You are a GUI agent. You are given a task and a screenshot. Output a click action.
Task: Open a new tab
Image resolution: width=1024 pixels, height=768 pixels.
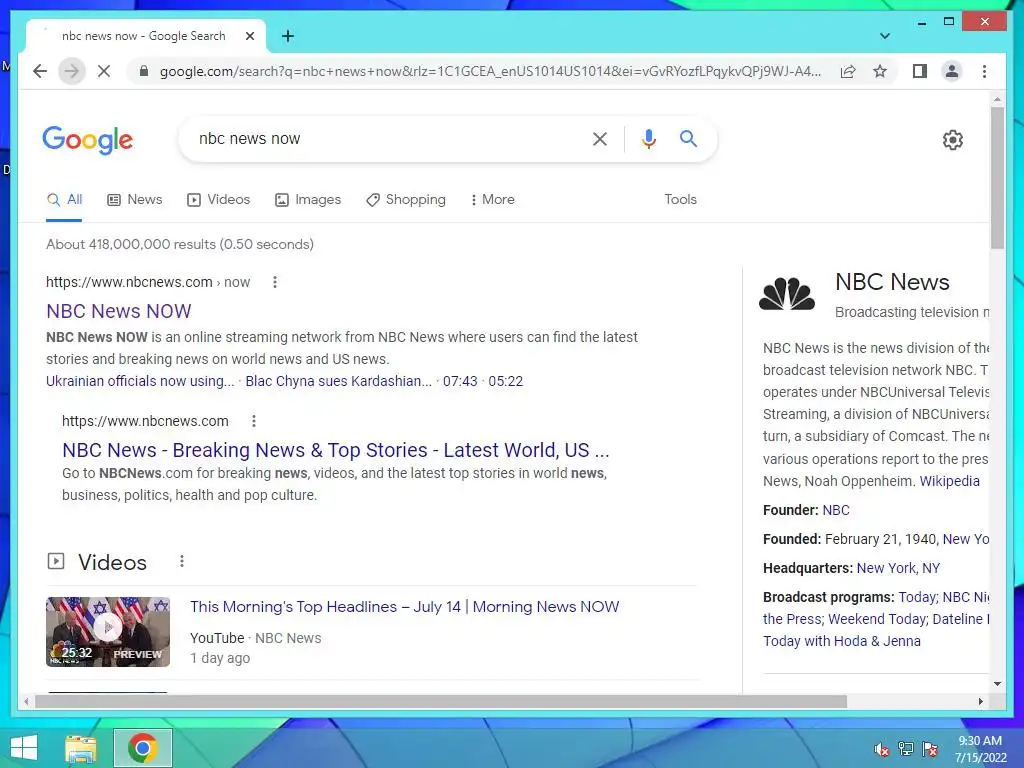point(288,36)
